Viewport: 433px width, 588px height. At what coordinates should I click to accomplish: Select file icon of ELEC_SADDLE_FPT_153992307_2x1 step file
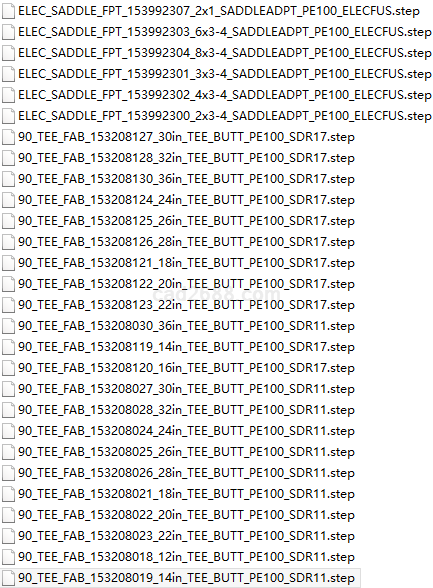click(8, 11)
